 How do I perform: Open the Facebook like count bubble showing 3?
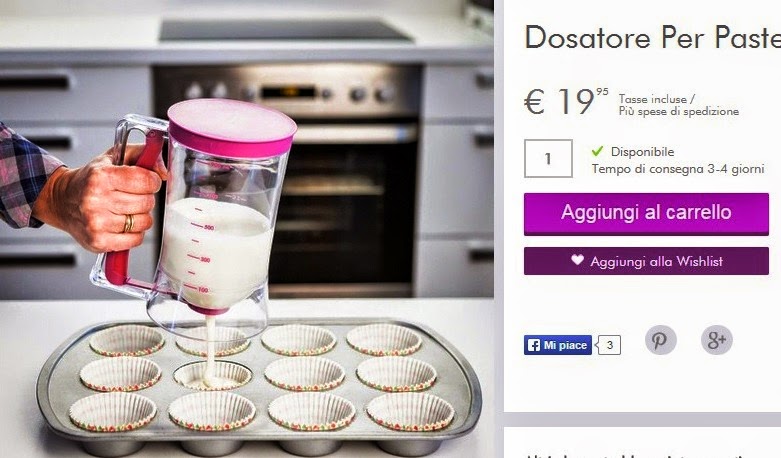(609, 345)
